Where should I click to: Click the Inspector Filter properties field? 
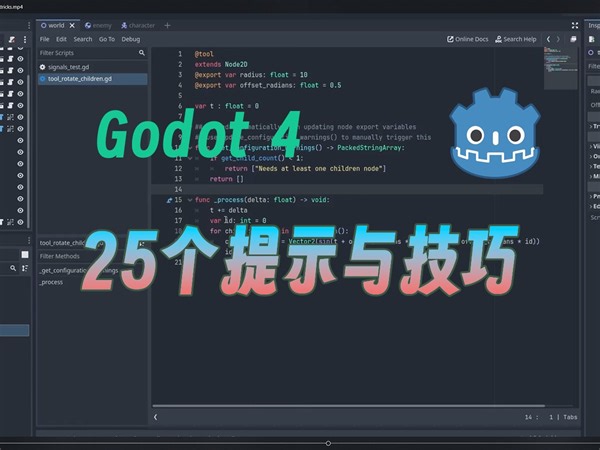pyautogui.click(x=594, y=66)
